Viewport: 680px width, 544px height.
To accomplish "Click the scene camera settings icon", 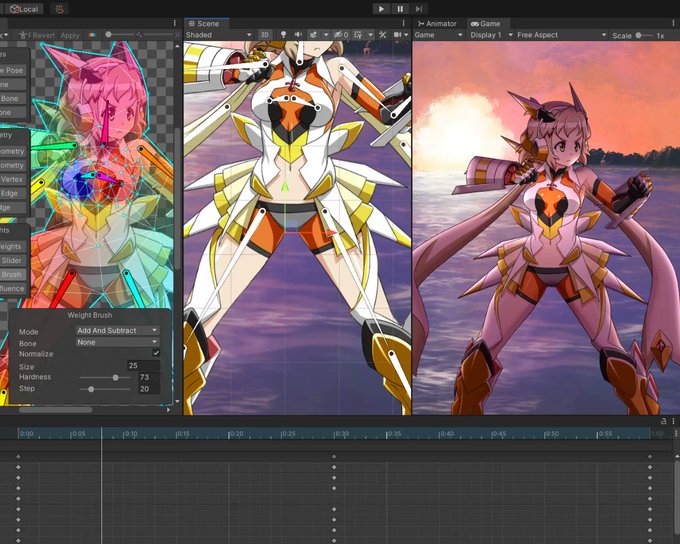I will click(397, 35).
